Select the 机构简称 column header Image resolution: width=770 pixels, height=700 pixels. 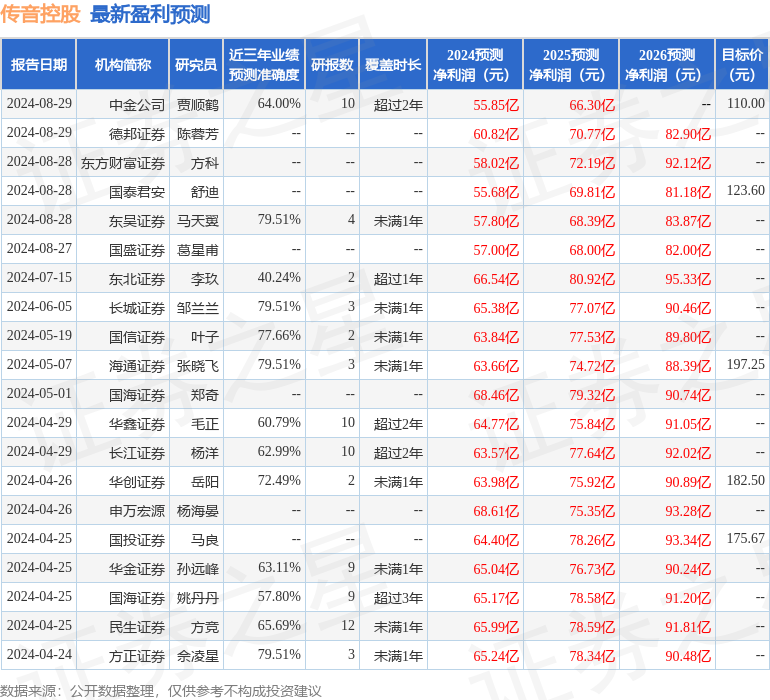(123, 64)
